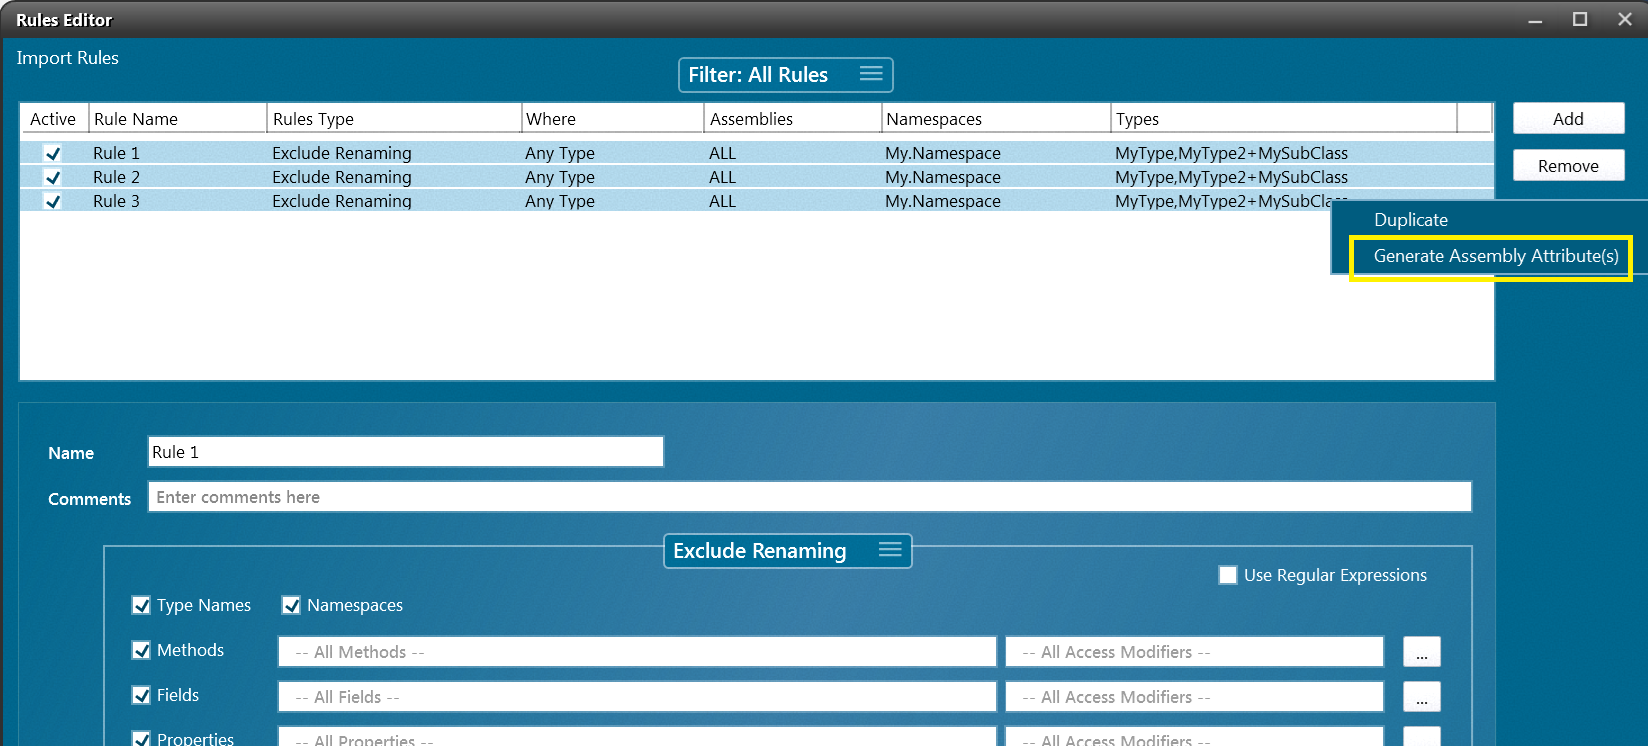Image resolution: width=1648 pixels, height=746 pixels.
Task: Choose Generate Assembly Attribute(s) menu item
Action: [x=1495, y=256]
